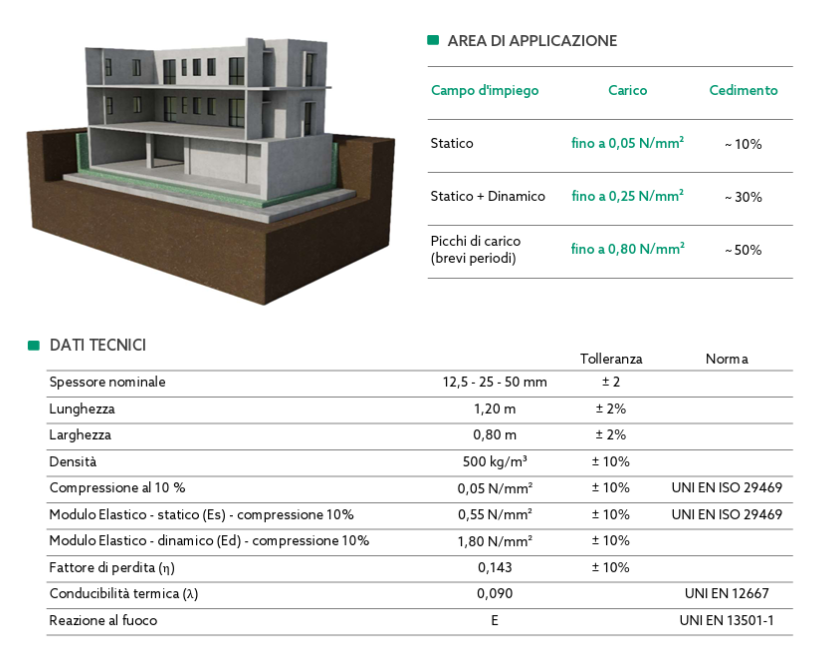The height and width of the screenshot is (657, 820).
Task: Click the Campo d'impiego column header
Action: pyautogui.click(x=485, y=90)
